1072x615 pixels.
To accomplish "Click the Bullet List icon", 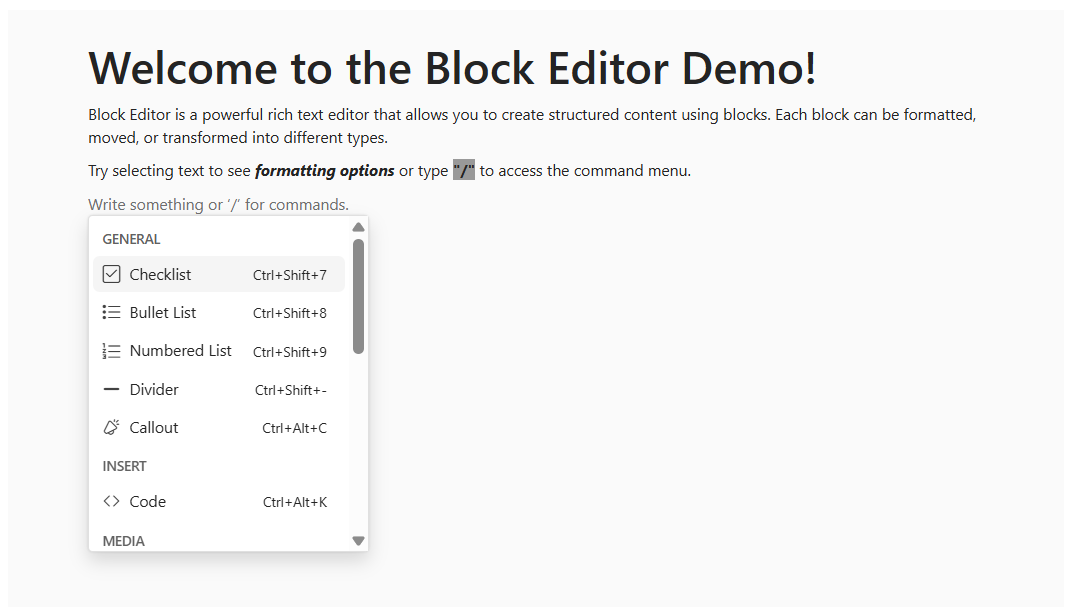I will (111, 312).
